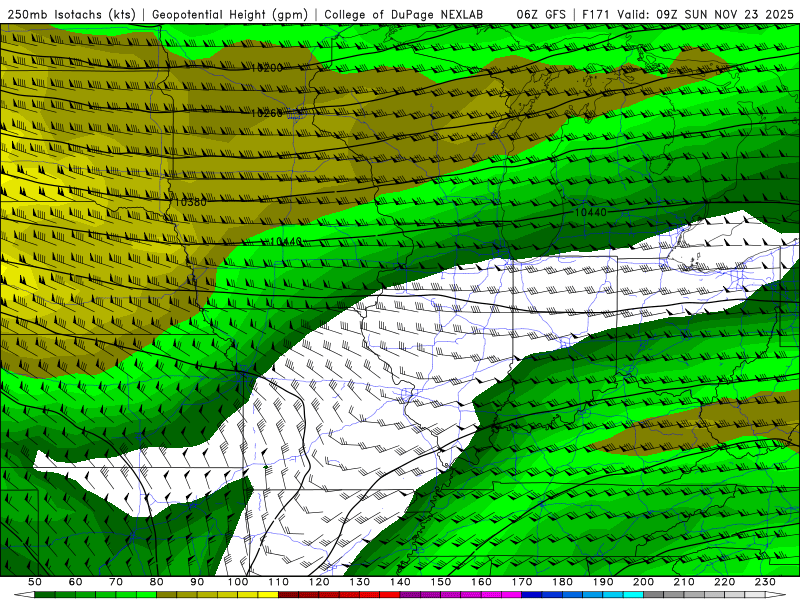Click the 210 value on the colour scale
This screenshot has height=600, width=800.
[685, 582]
